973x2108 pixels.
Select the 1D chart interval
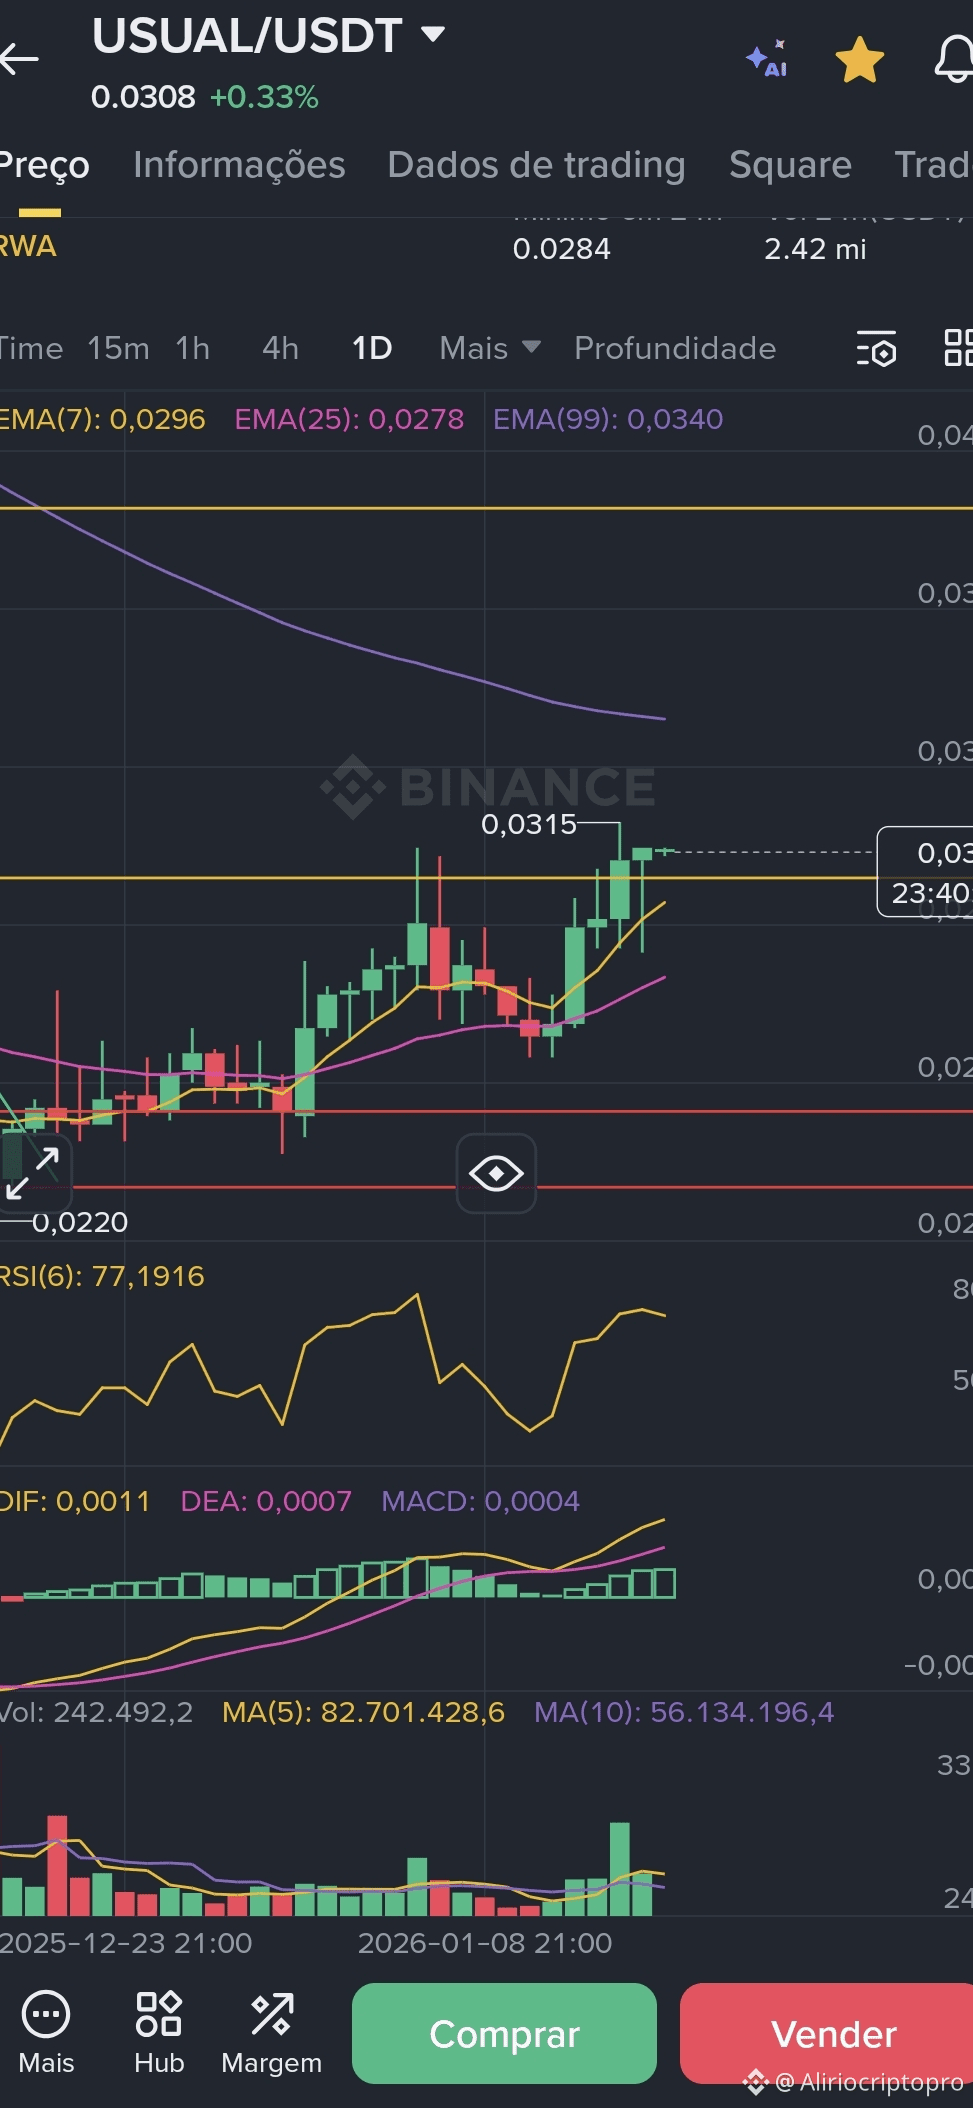371,349
